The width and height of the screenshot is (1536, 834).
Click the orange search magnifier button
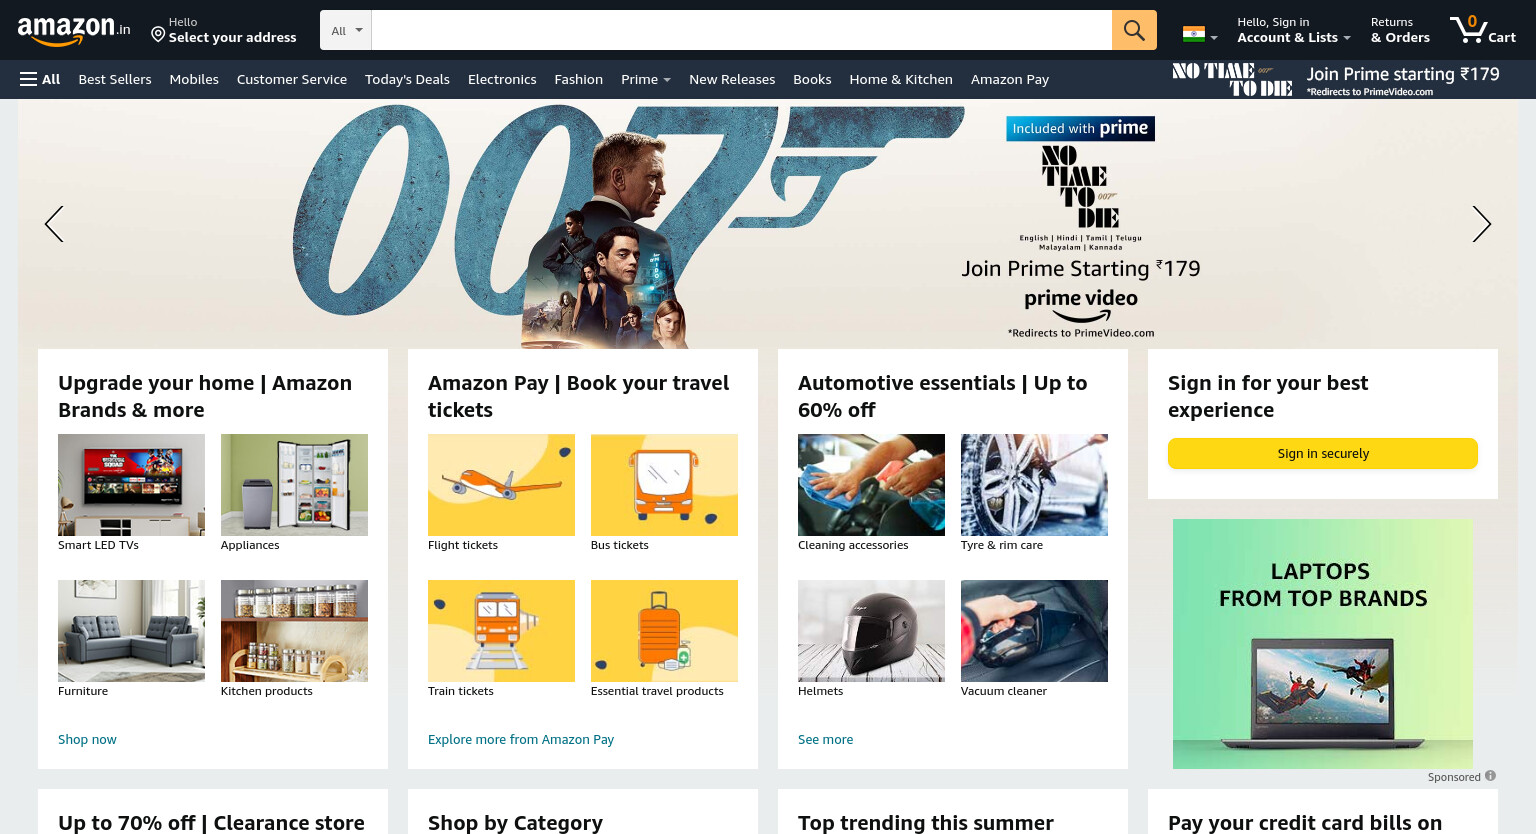tap(1134, 30)
